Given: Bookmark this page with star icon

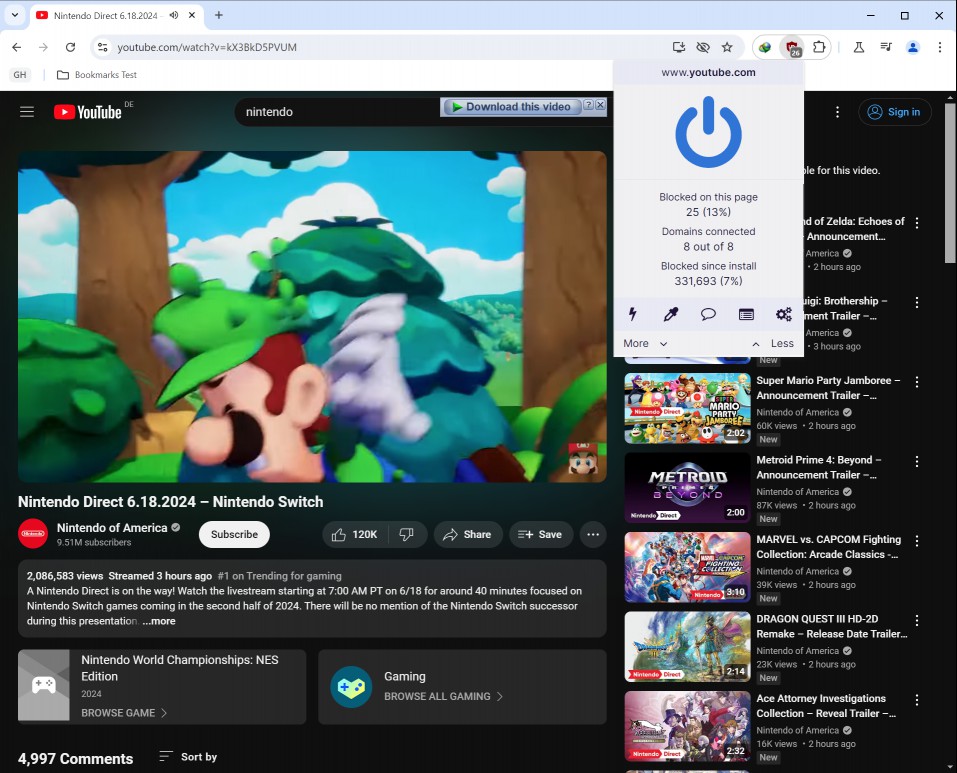Looking at the screenshot, I should tap(727, 47).
